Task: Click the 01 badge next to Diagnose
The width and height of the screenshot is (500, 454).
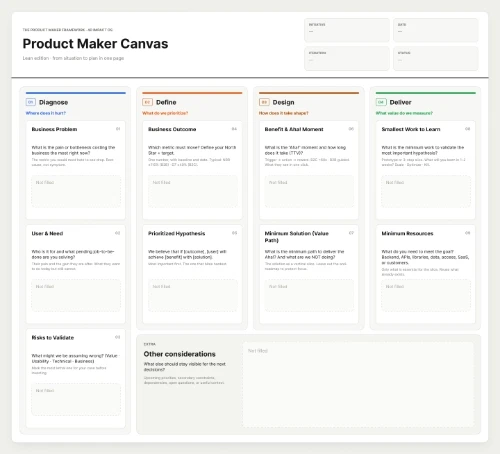Action: [31, 102]
